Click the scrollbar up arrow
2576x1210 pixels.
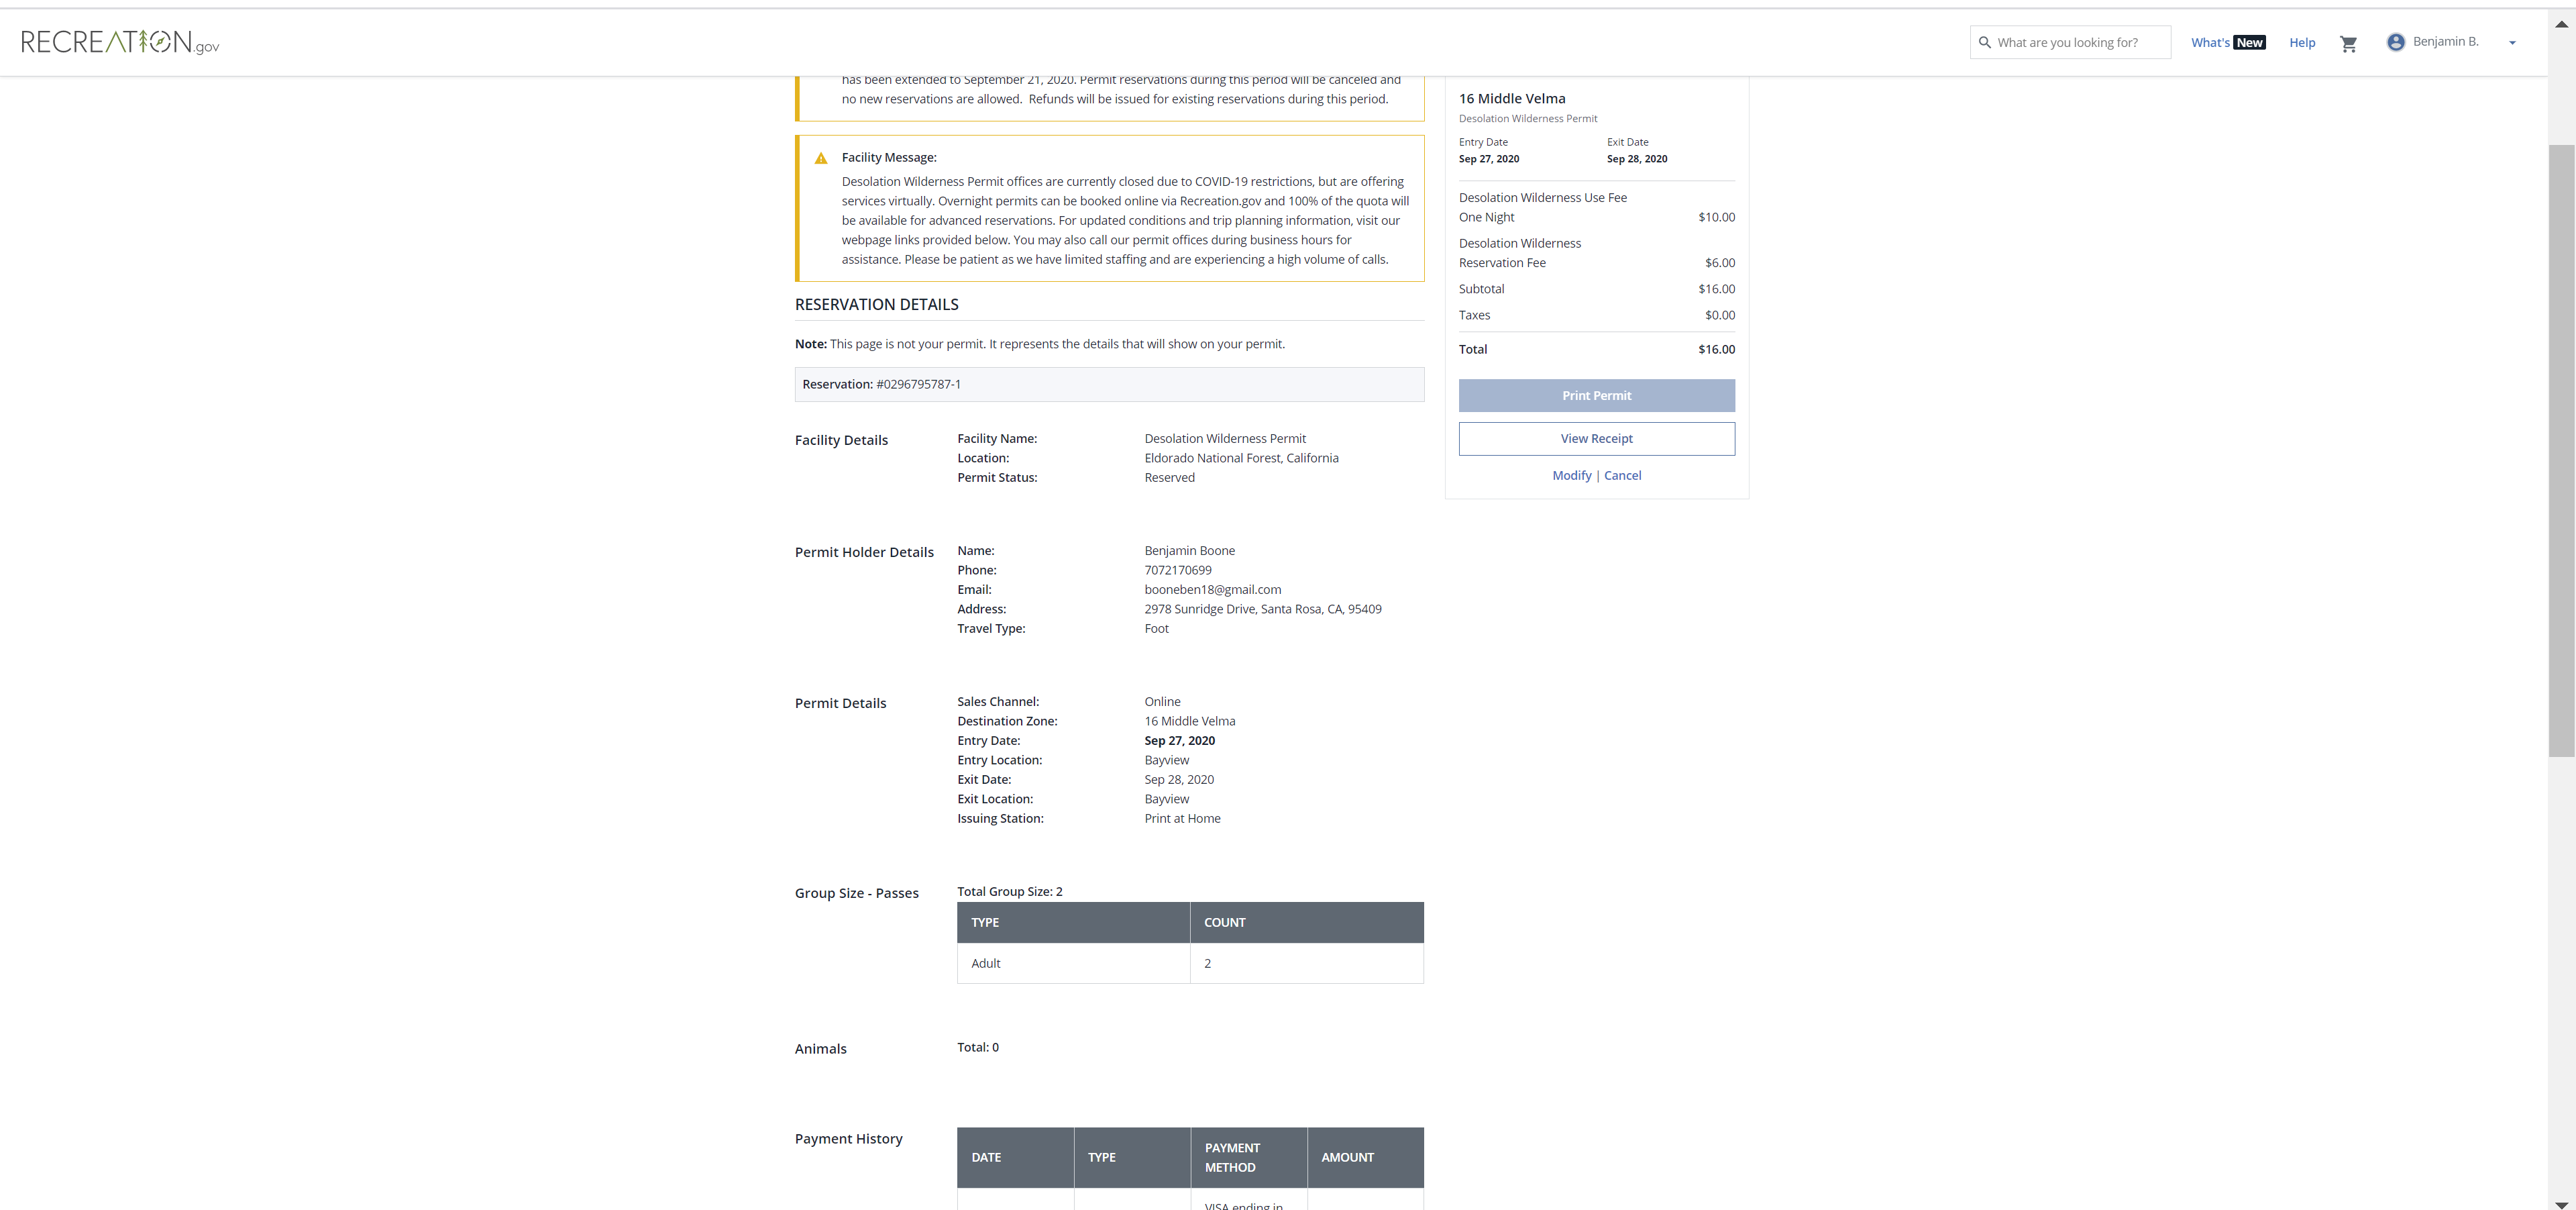point(2561,24)
